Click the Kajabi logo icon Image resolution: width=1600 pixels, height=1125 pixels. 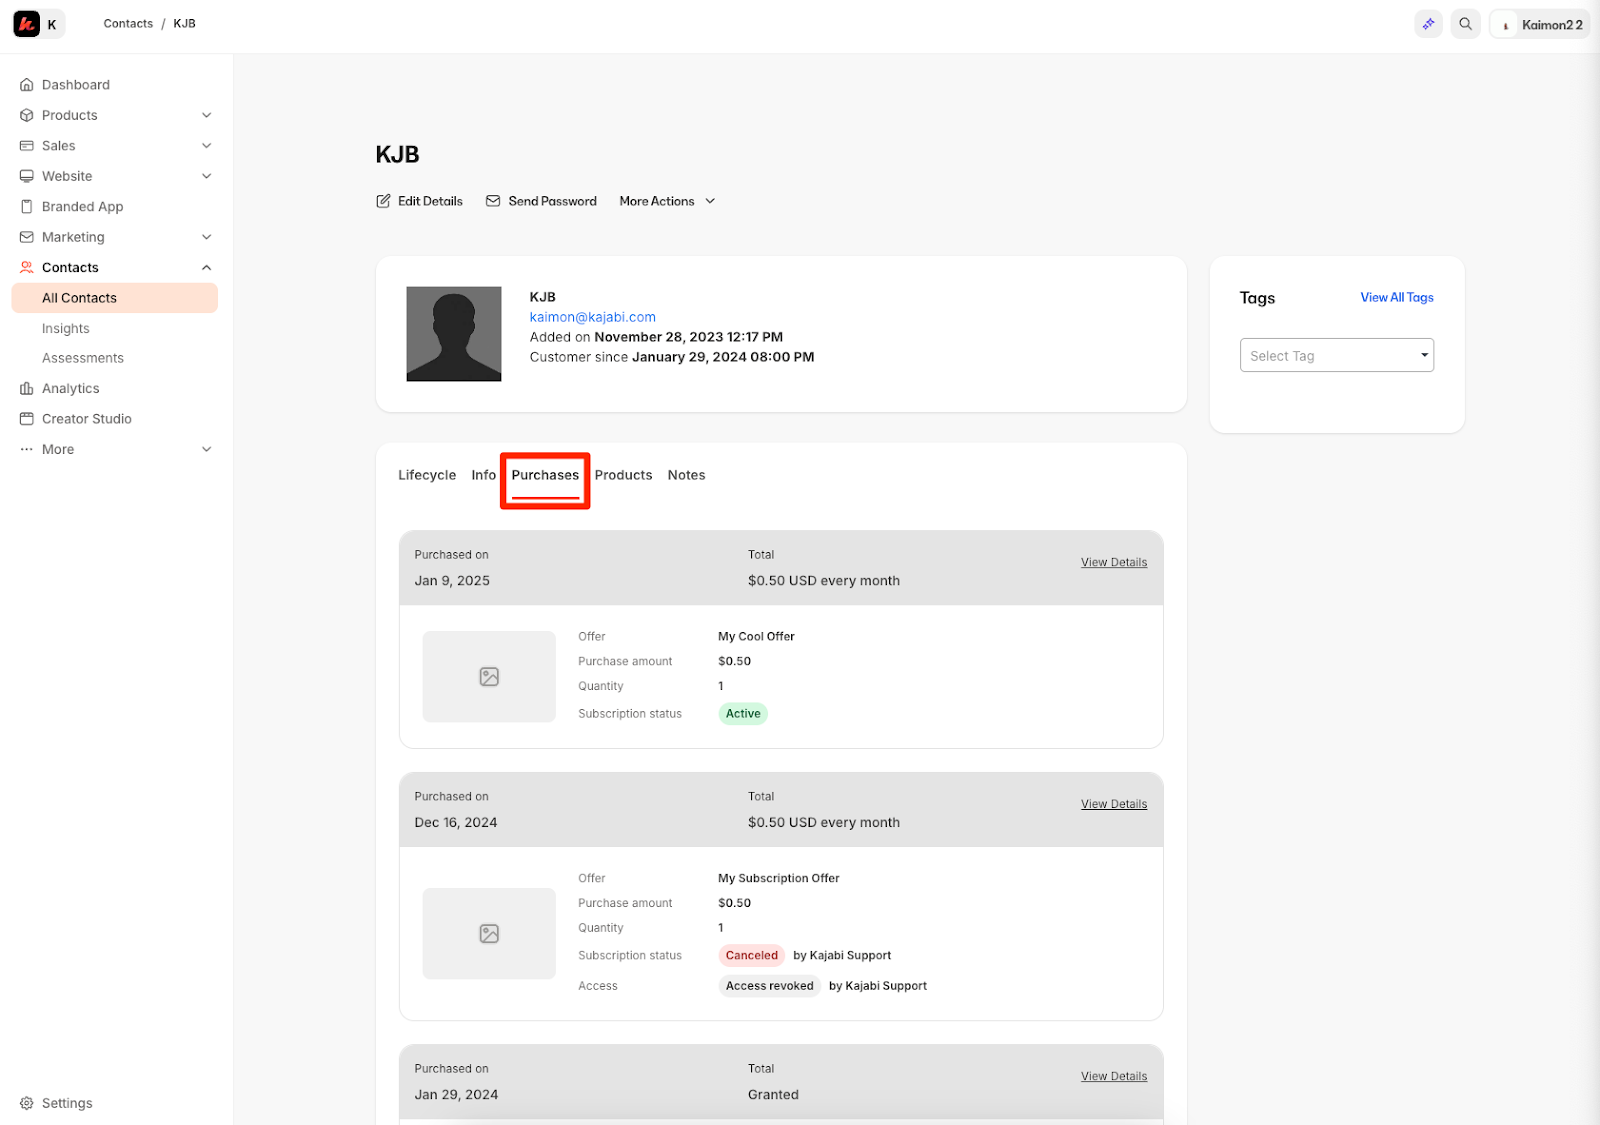(27, 24)
